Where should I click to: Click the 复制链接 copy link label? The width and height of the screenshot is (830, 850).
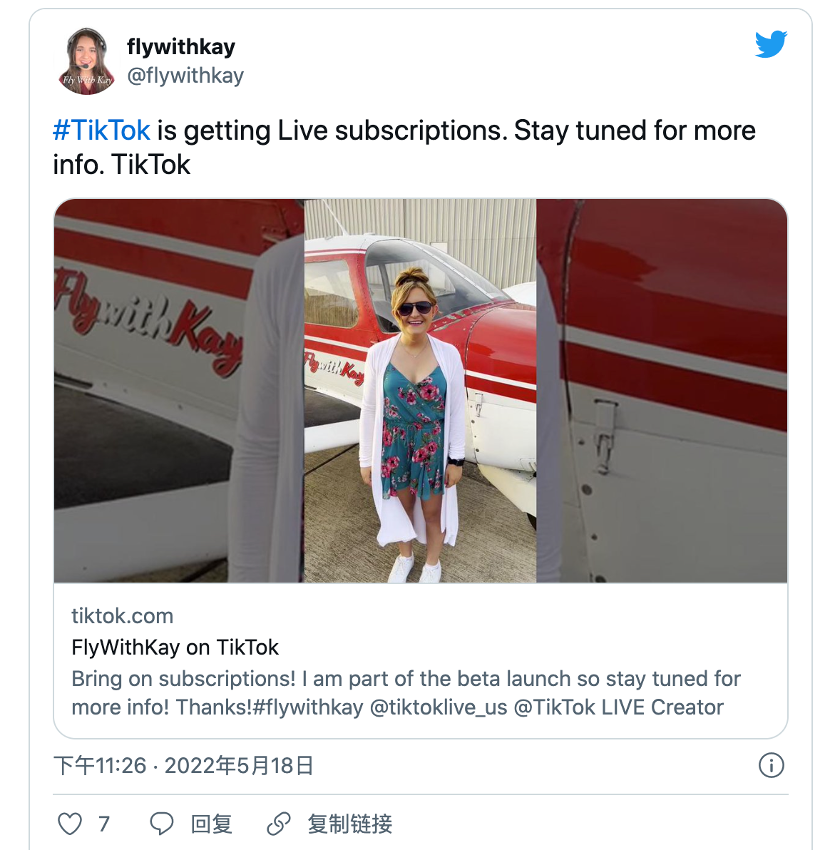coord(350,824)
